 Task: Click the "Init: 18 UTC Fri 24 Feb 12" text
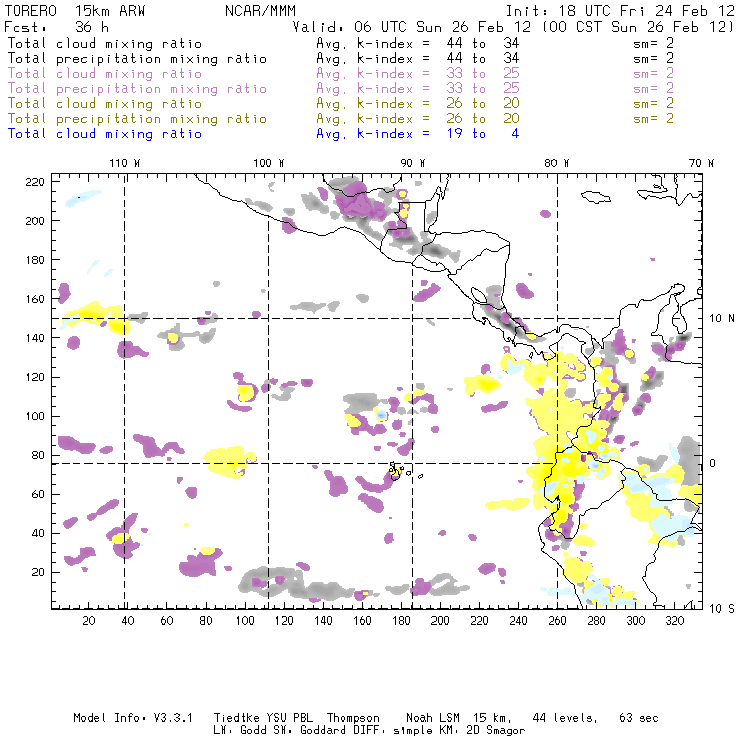pos(620,11)
